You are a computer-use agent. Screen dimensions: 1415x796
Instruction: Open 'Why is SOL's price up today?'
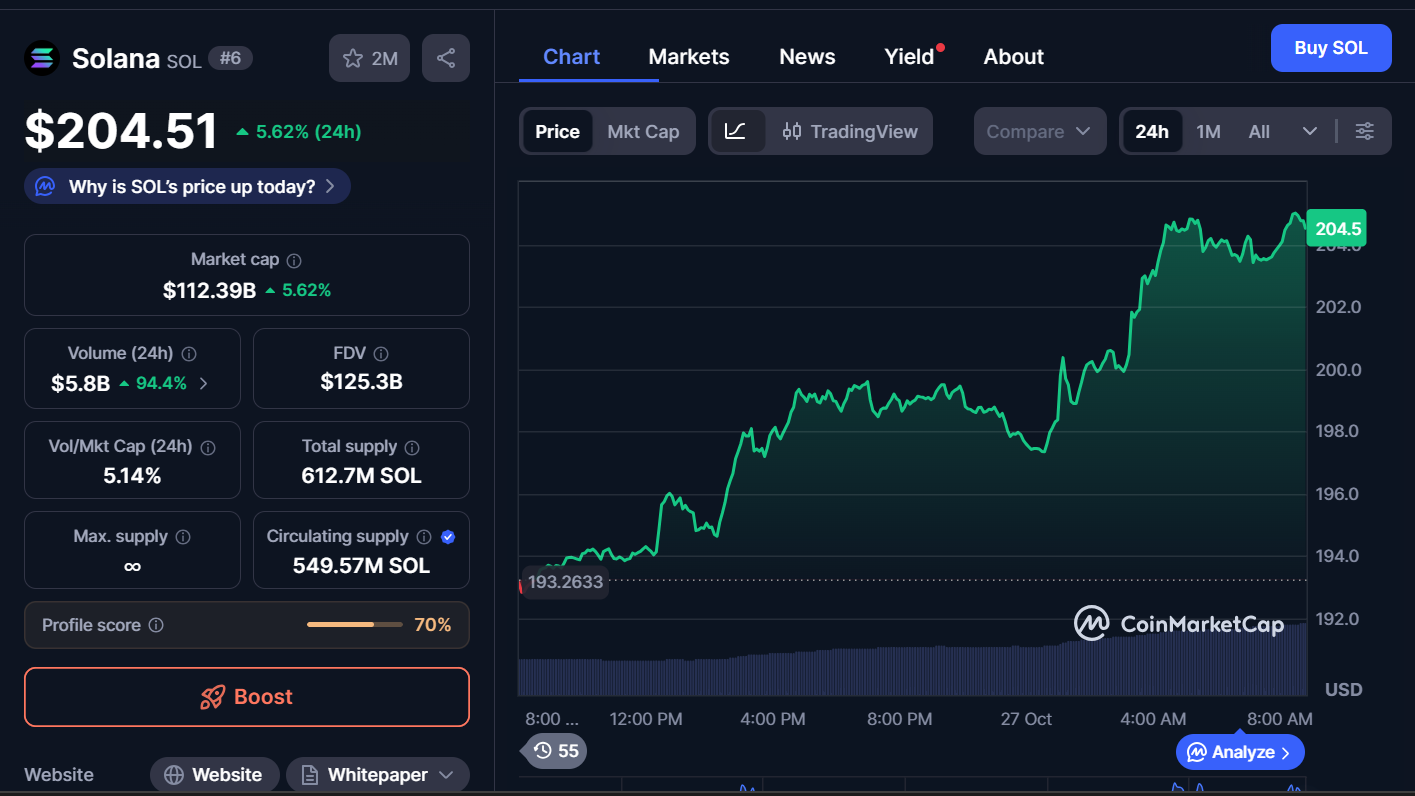coord(188,186)
